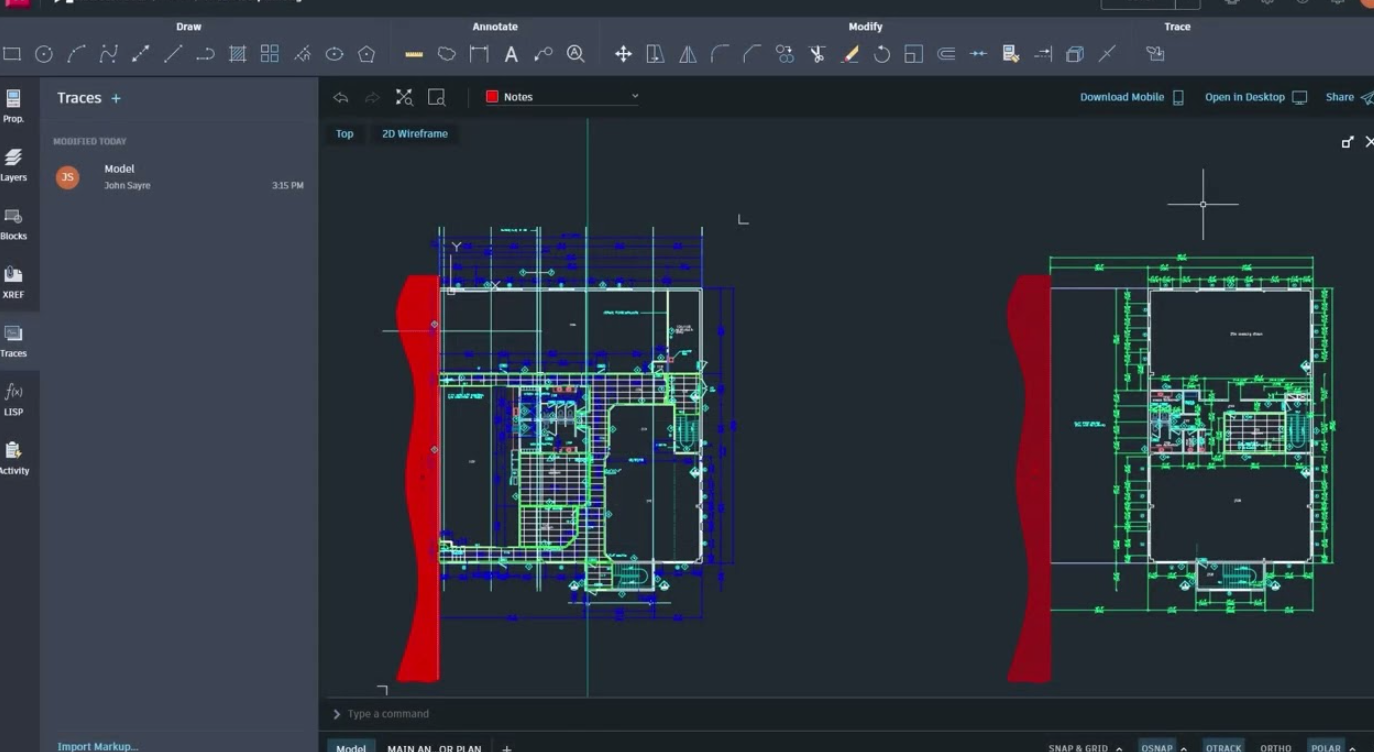
Task: Enable ORTHO mode
Action: tap(1275, 747)
